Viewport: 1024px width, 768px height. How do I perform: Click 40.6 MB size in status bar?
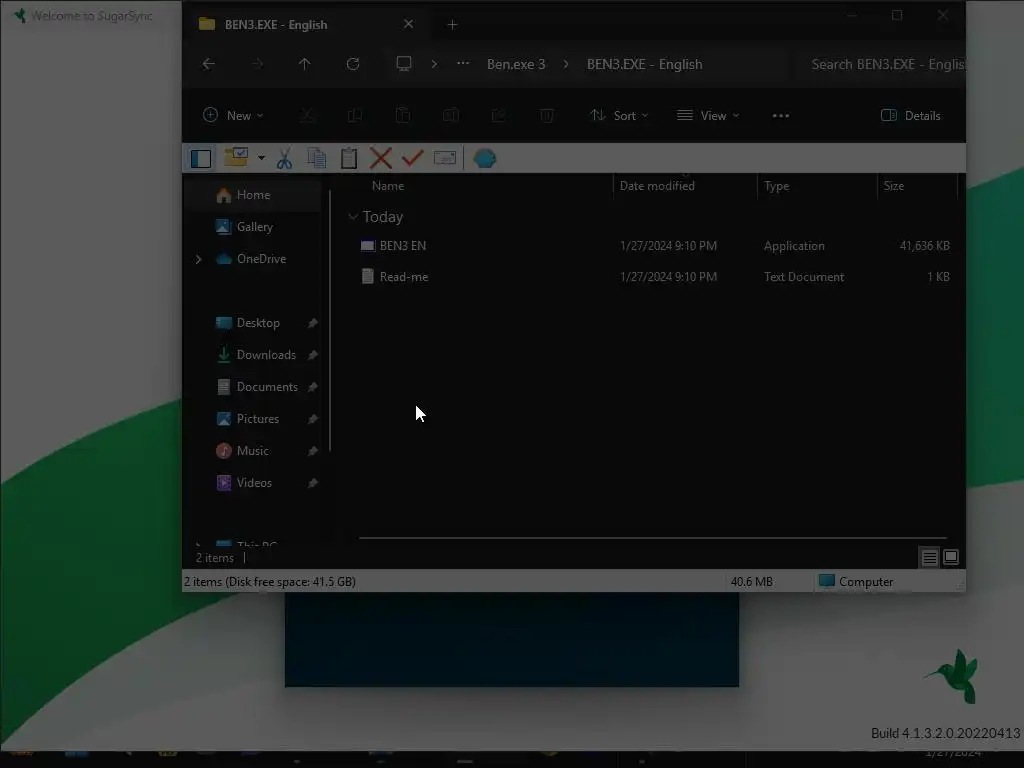(x=752, y=581)
